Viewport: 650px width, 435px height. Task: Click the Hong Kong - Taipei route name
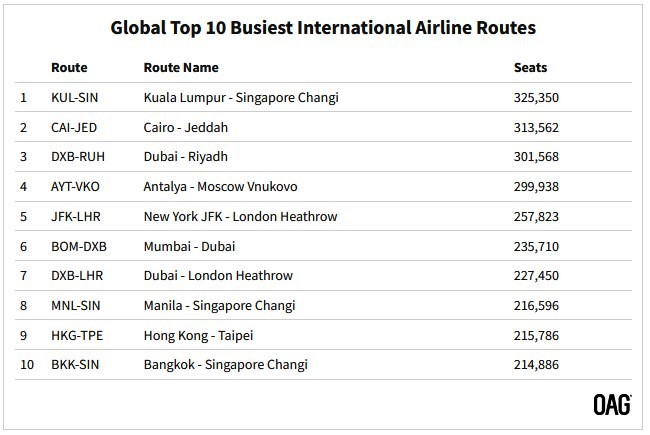click(198, 336)
